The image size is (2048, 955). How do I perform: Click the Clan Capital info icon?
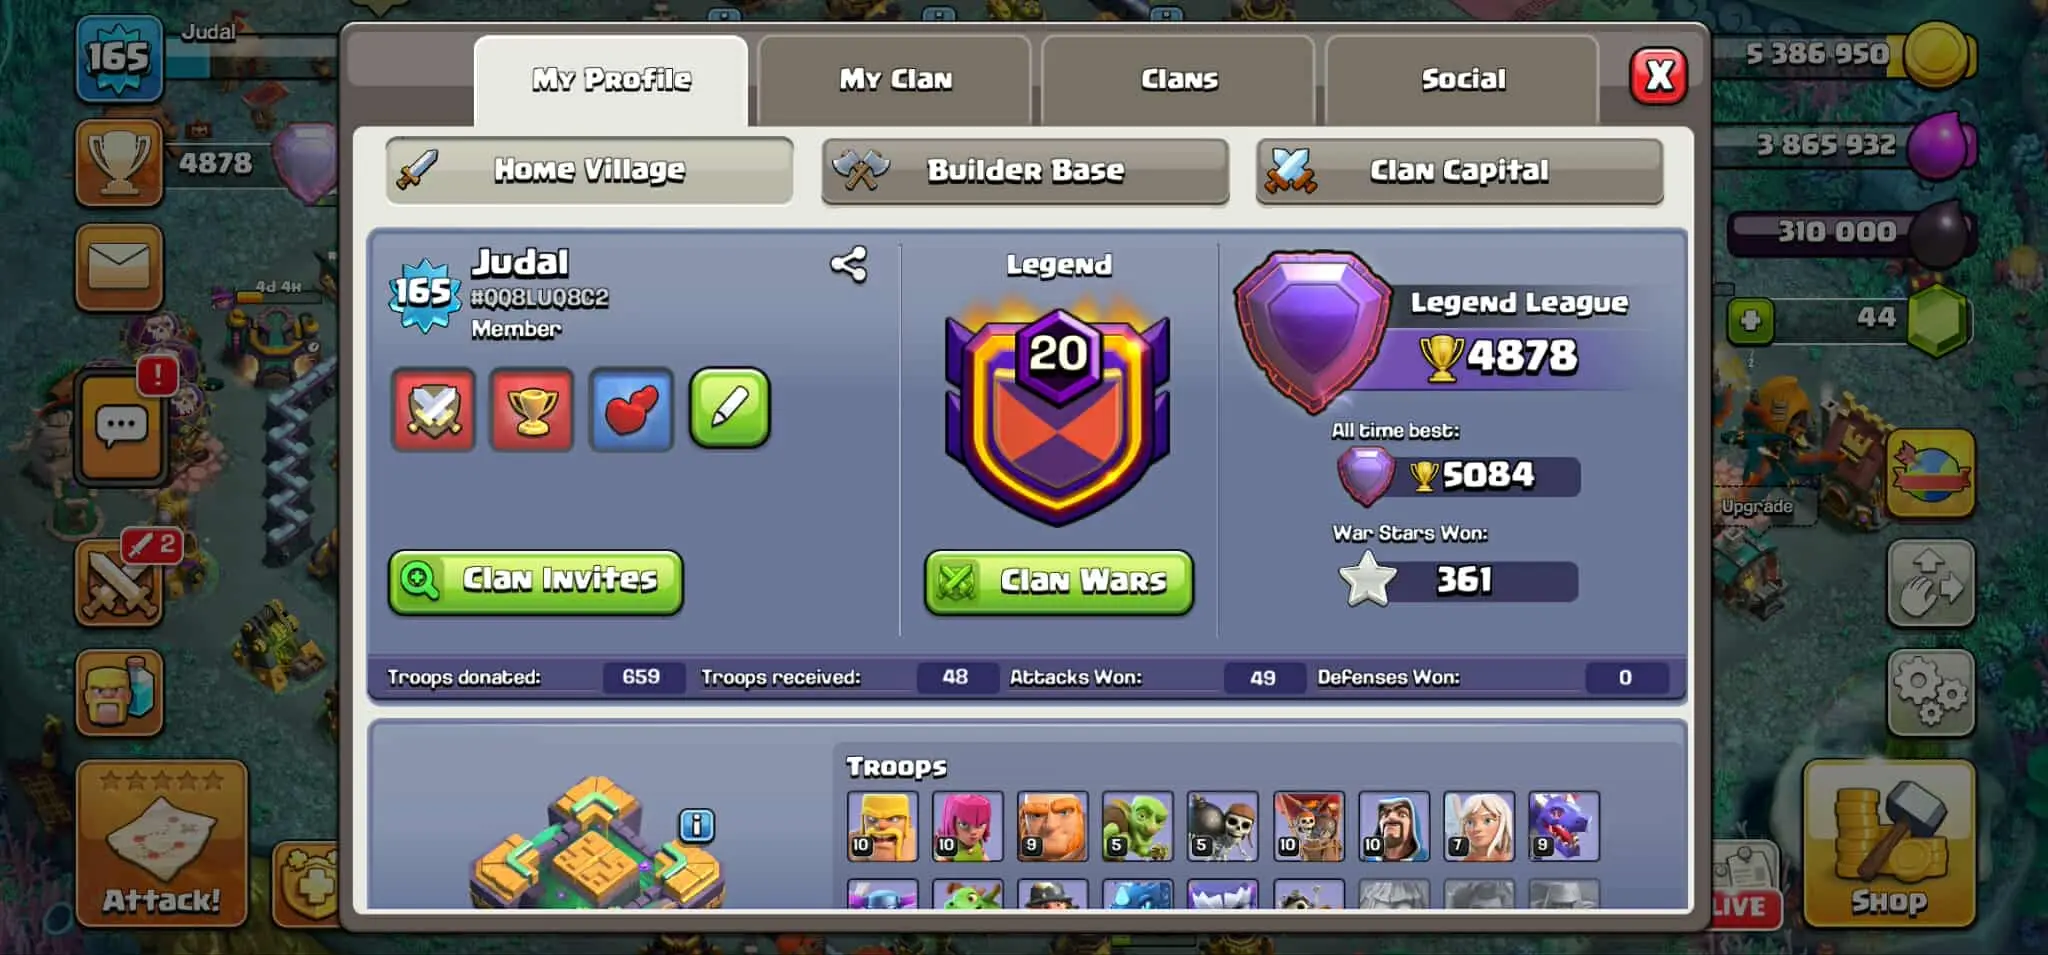pyautogui.click(x=697, y=826)
